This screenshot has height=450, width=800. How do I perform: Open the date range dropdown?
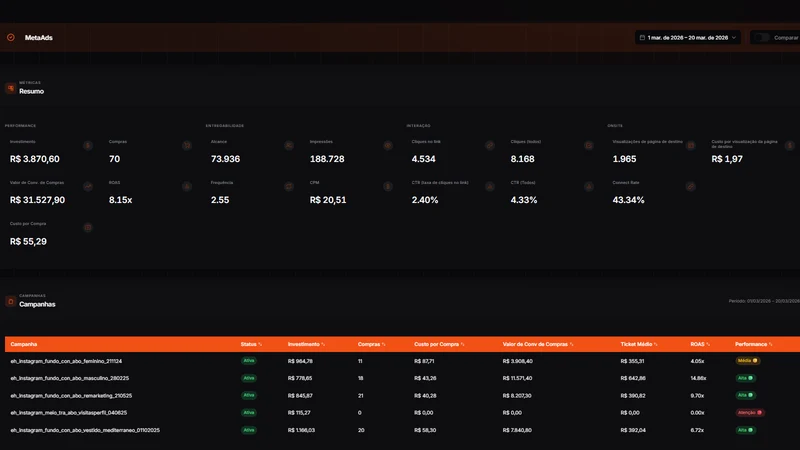pyautogui.click(x=688, y=37)
